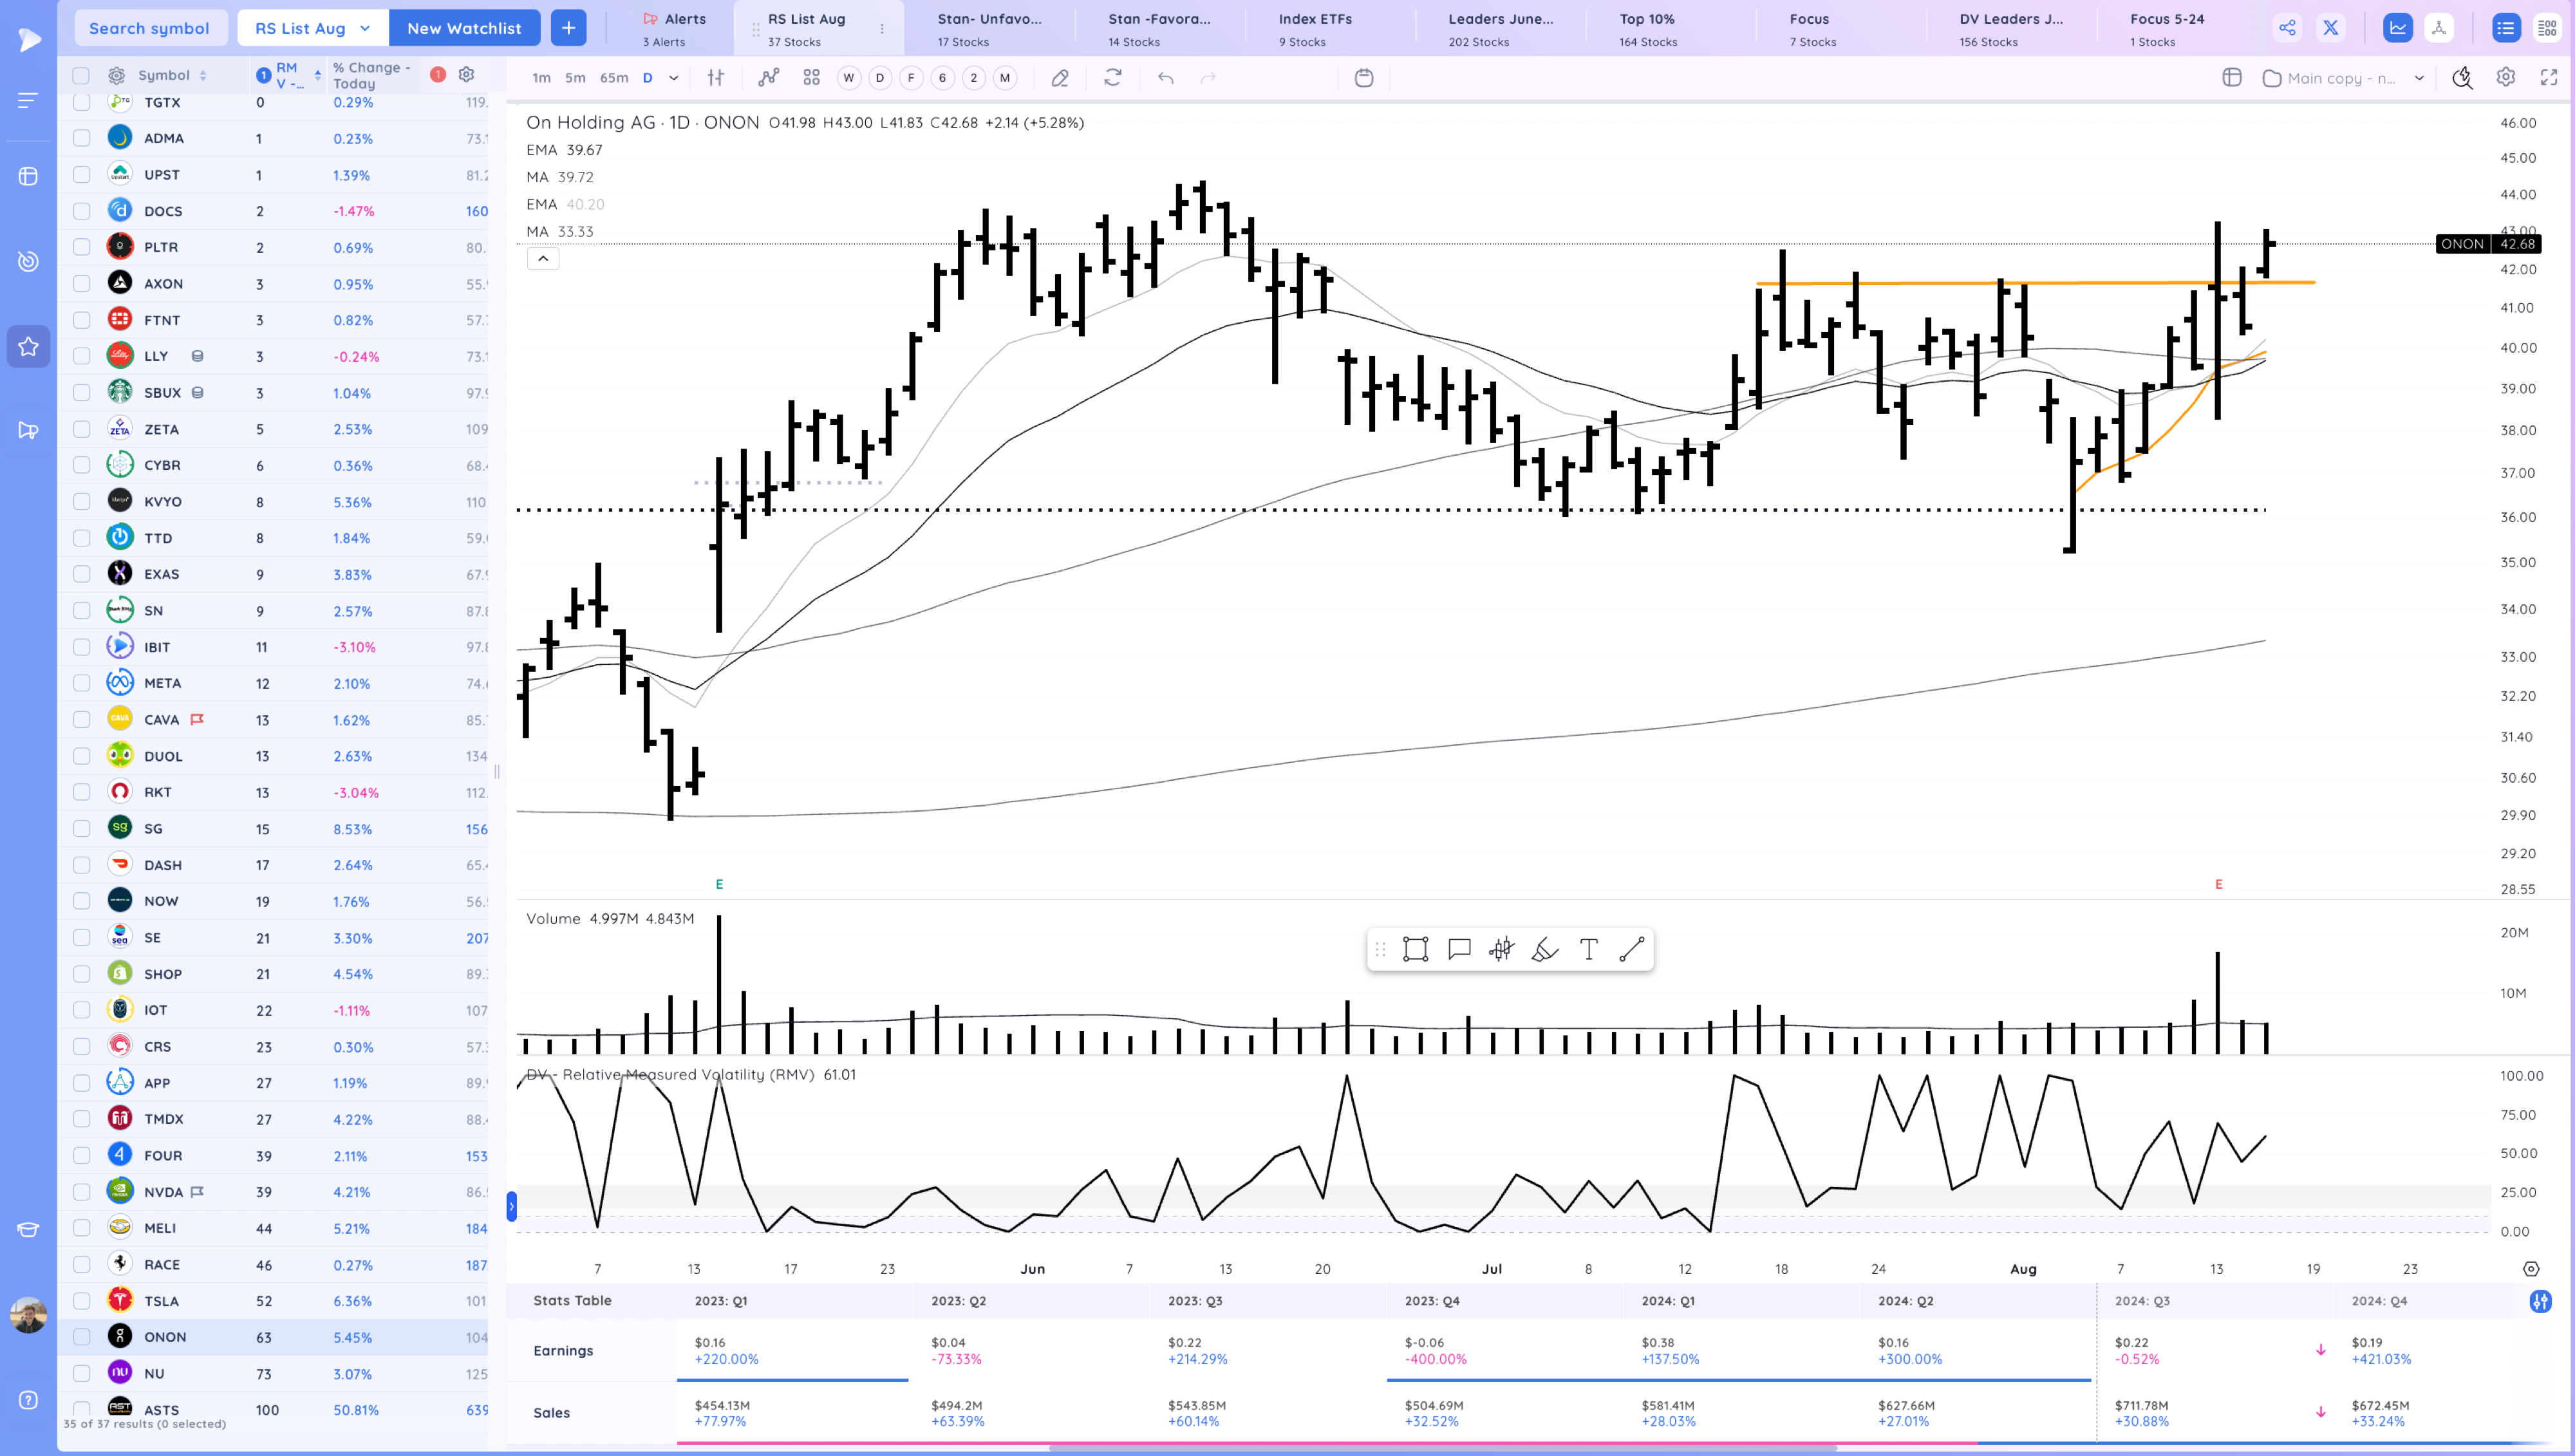
Task: Select the Text annotation tool
Action: (x=1588, y=950)
